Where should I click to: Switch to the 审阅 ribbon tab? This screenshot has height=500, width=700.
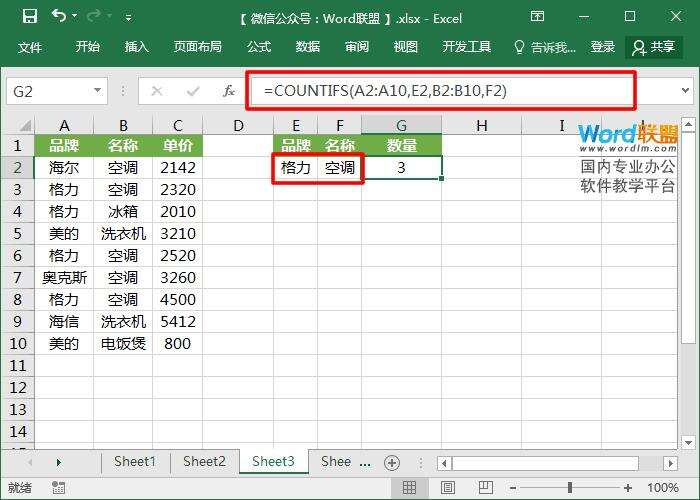357,46
